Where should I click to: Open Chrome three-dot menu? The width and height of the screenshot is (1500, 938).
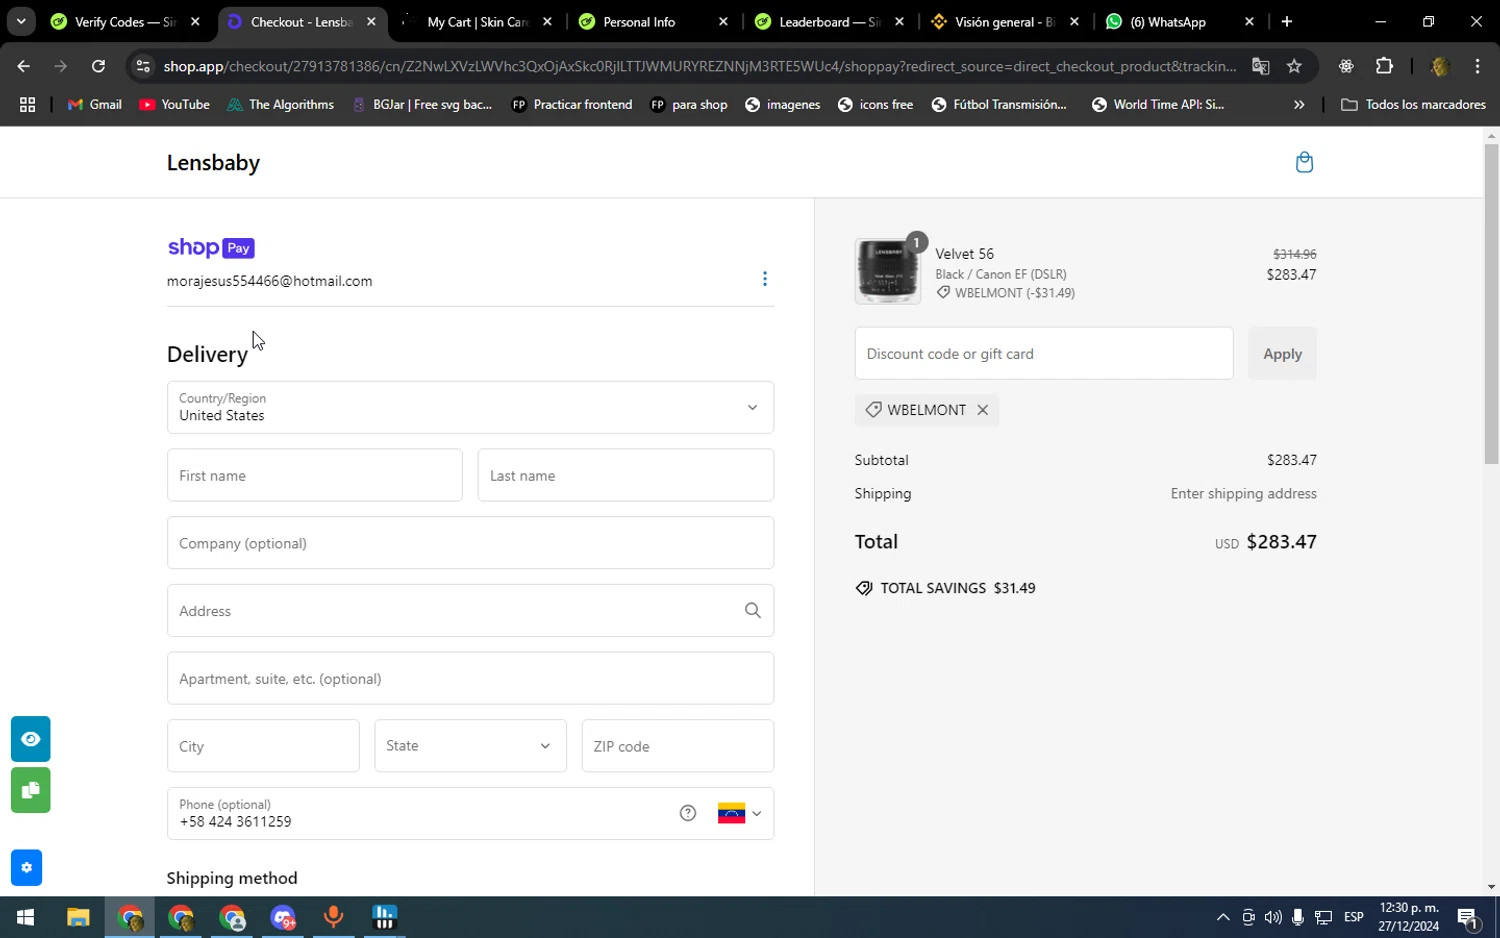(x=1477, y=66)
